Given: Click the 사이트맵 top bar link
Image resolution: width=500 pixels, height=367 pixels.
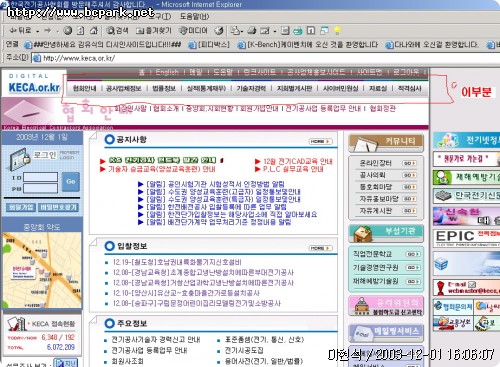Looking at the screenshot, I should [x=370, y=72].
